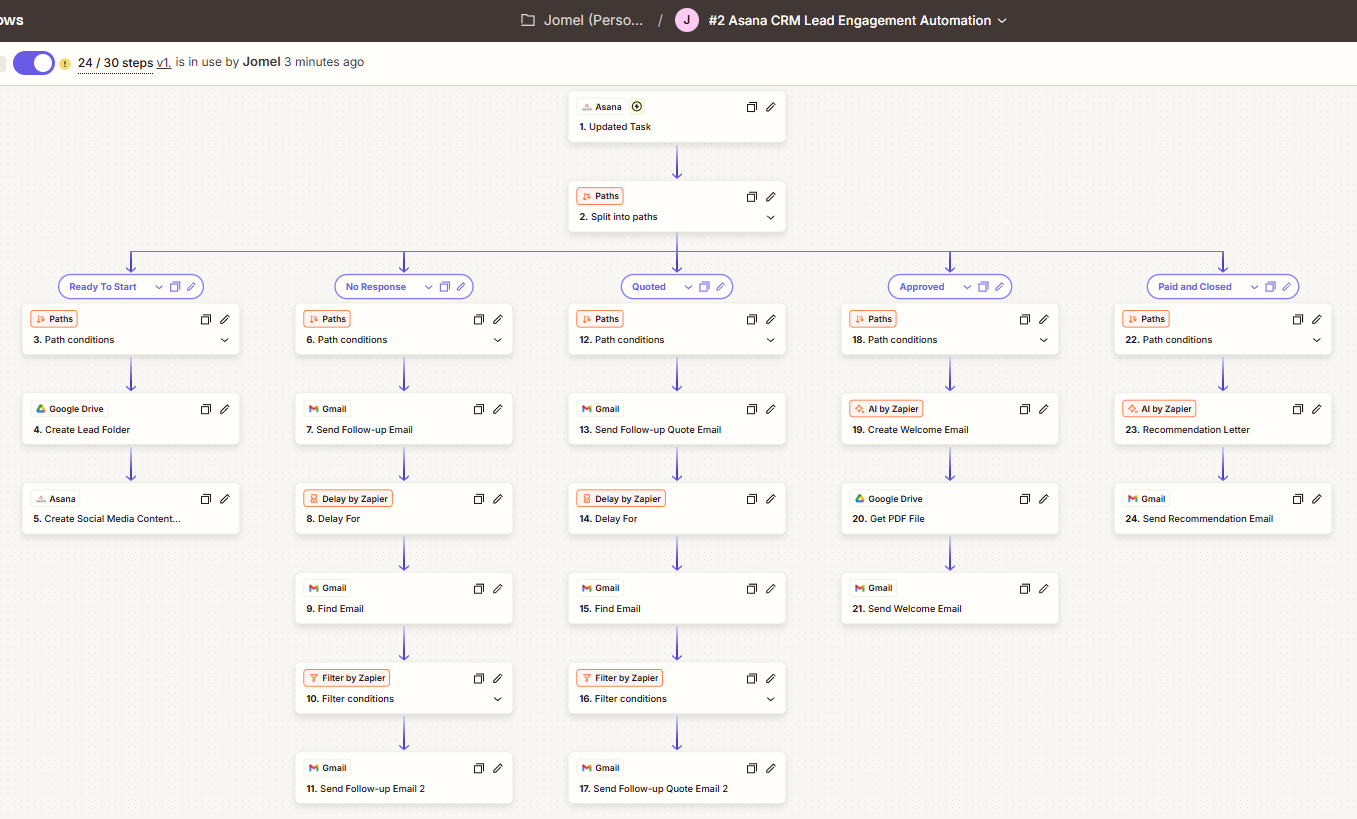Edit step 4 Create Lead Folder
Image resolution: width=1357 pixels, height=819 pixels.
click(x=225, y=409)
